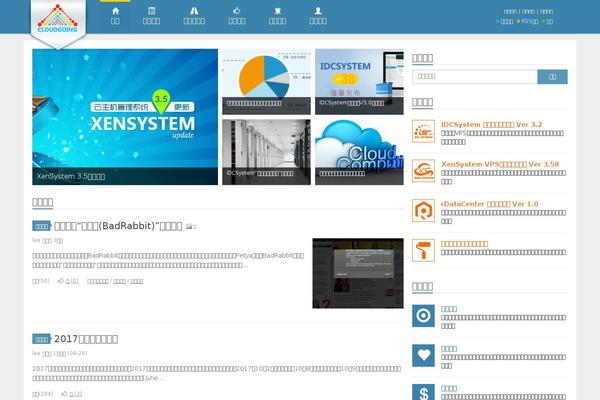600x400 pixels.
Task: Open the BadRabbit article title
Action: tap(118, 226)
